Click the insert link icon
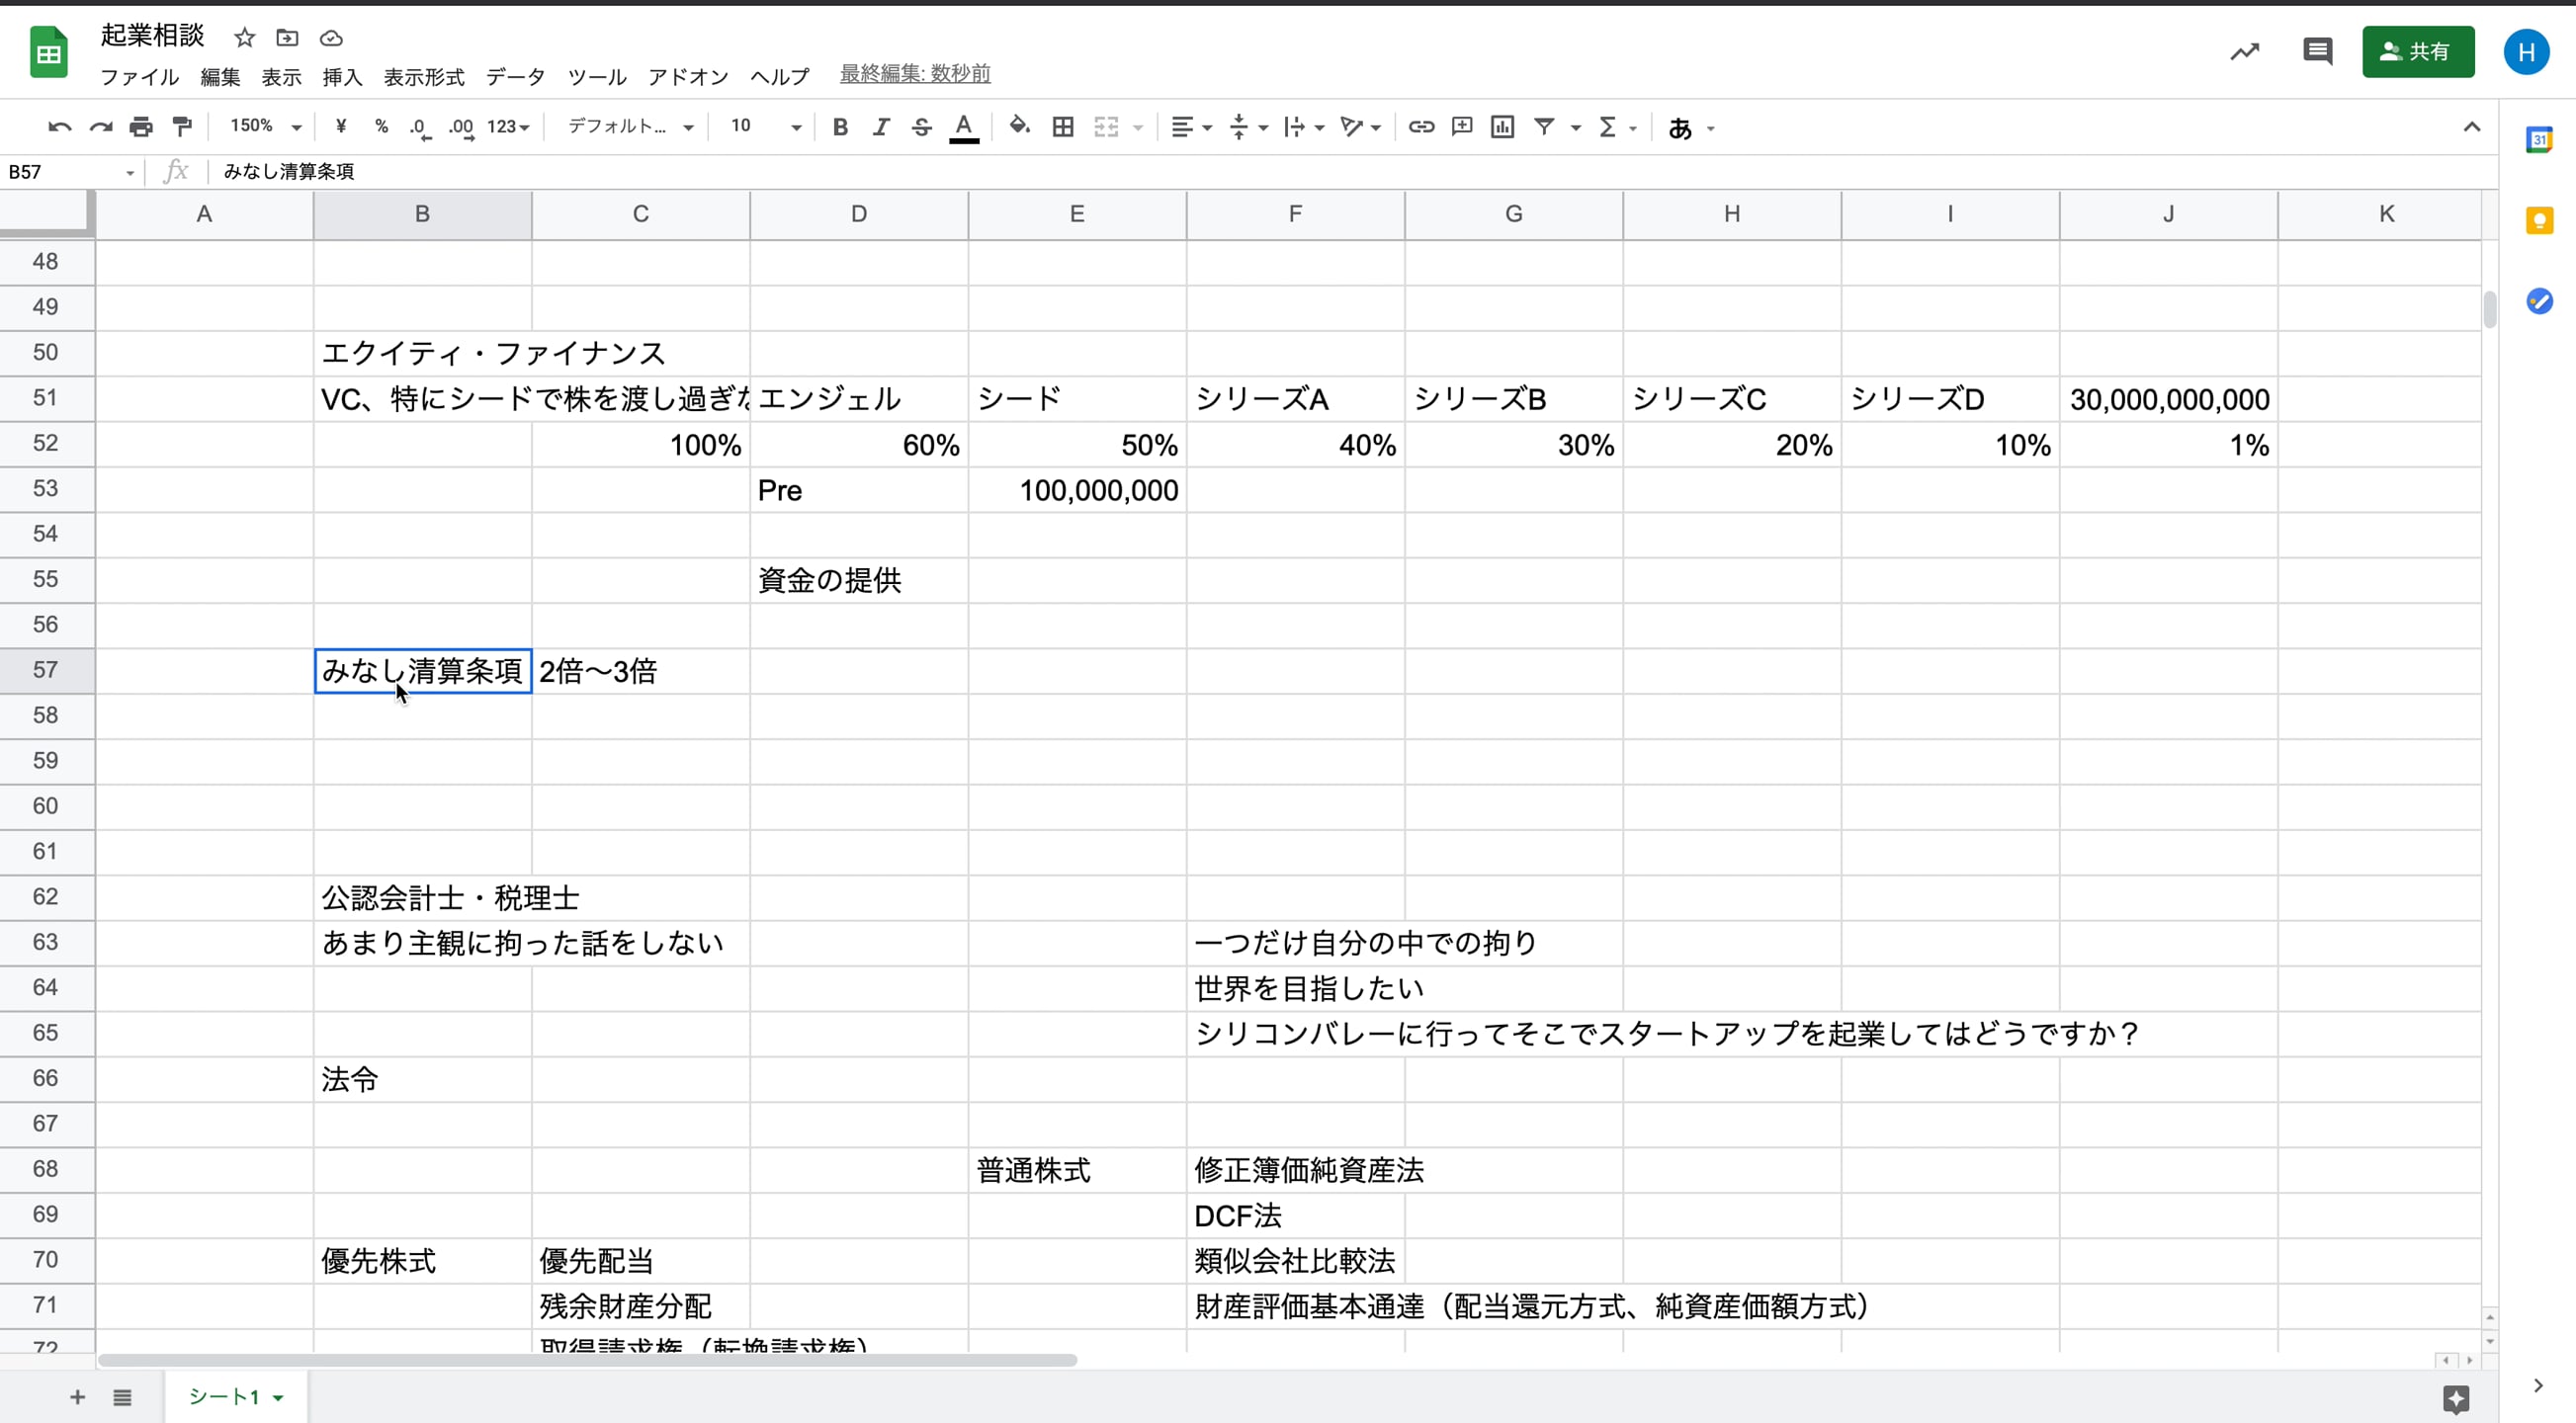This screenshot has height=1423, width=2576. click(x=1421, y=127)
